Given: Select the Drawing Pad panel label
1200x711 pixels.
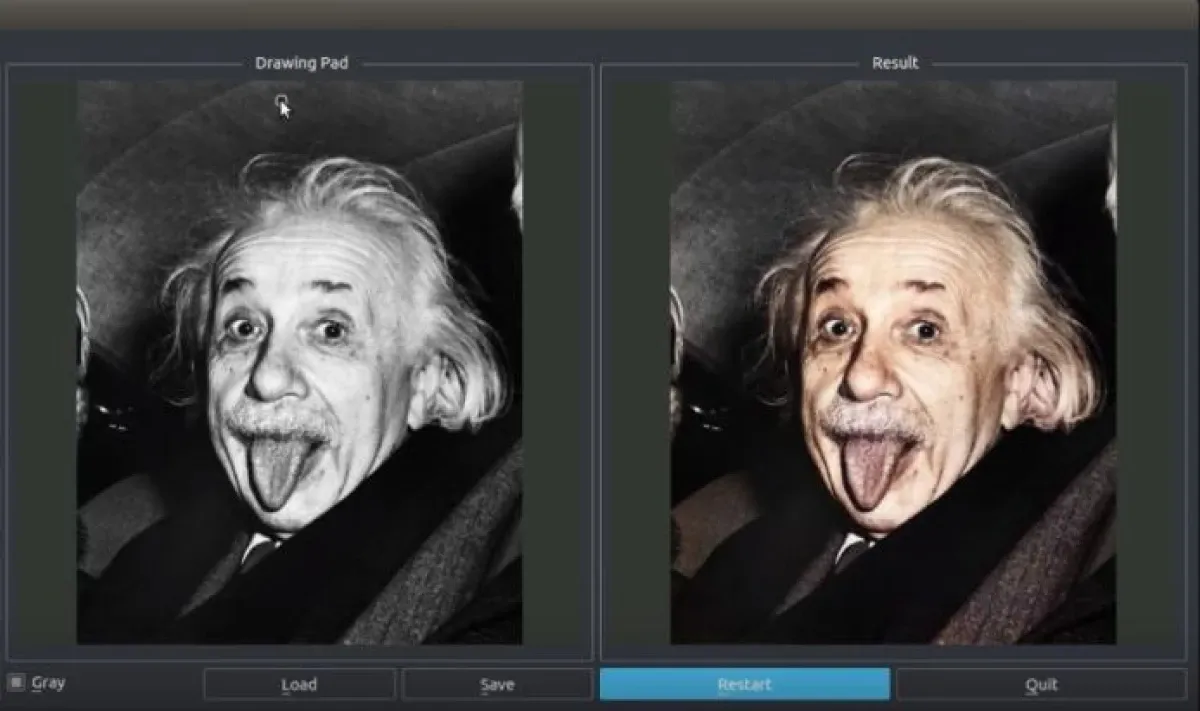Looking at the screenshot, I should [x=302, y=63].
